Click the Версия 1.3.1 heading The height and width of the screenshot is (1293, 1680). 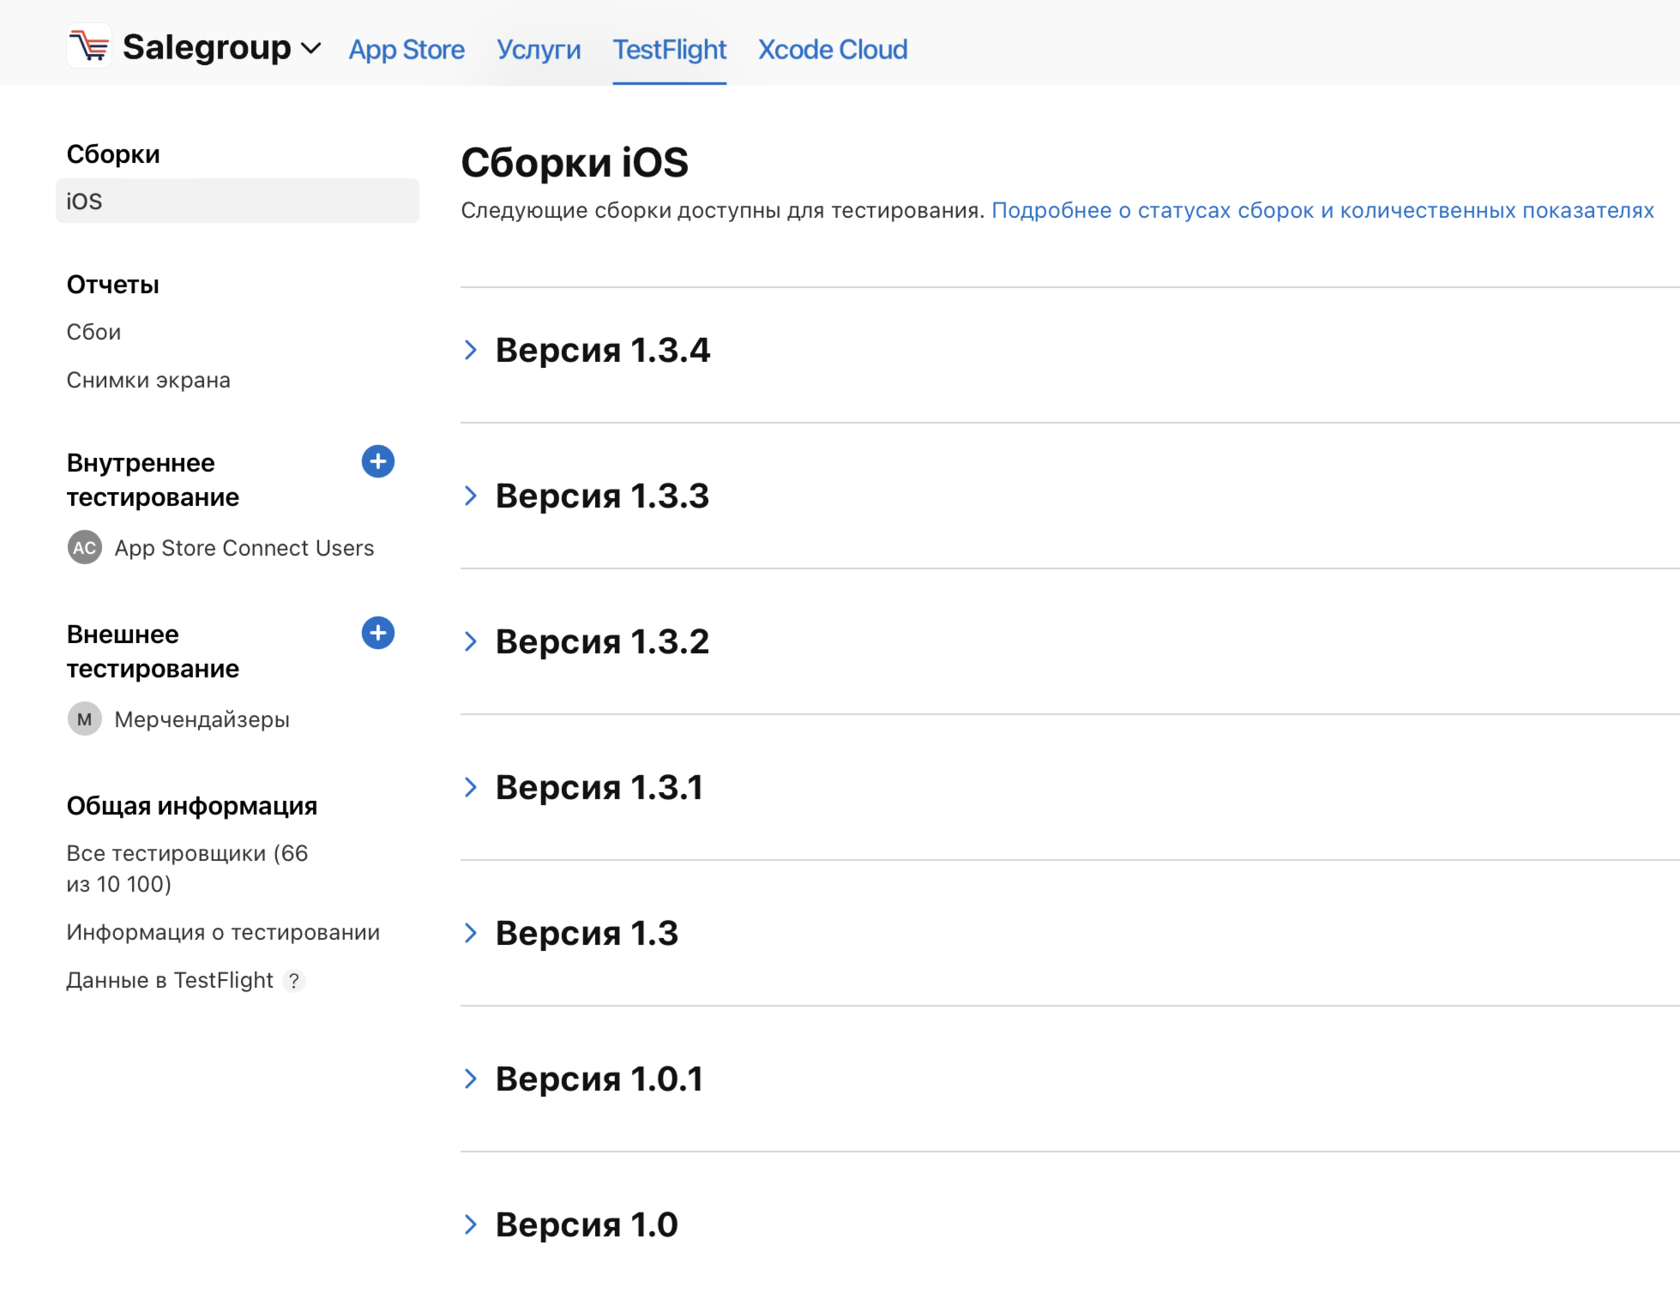click(599, 787)
